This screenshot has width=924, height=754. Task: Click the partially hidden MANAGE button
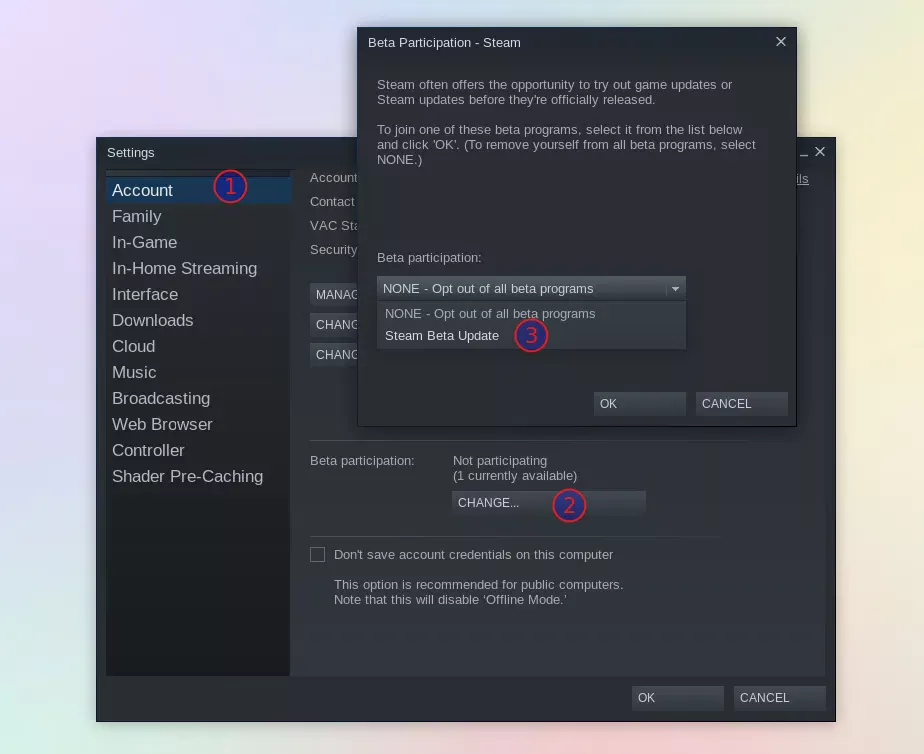[334, 295]
